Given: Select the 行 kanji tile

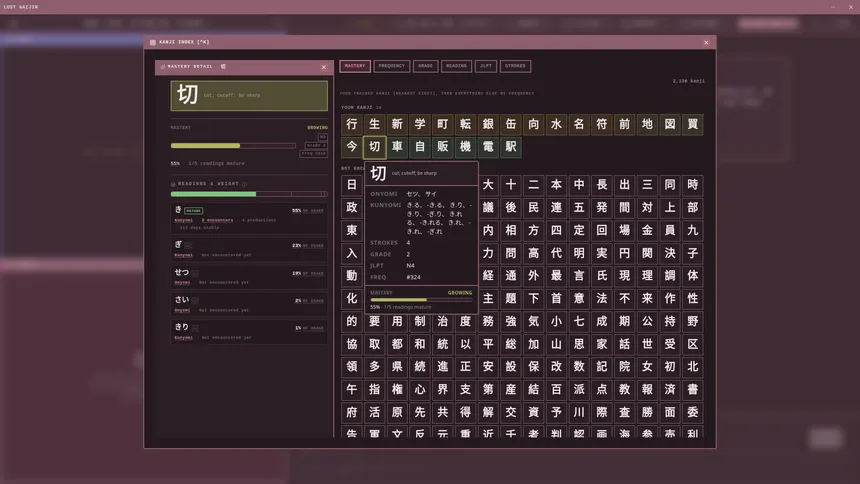Looking at the screenshot, I should (352, 124).
